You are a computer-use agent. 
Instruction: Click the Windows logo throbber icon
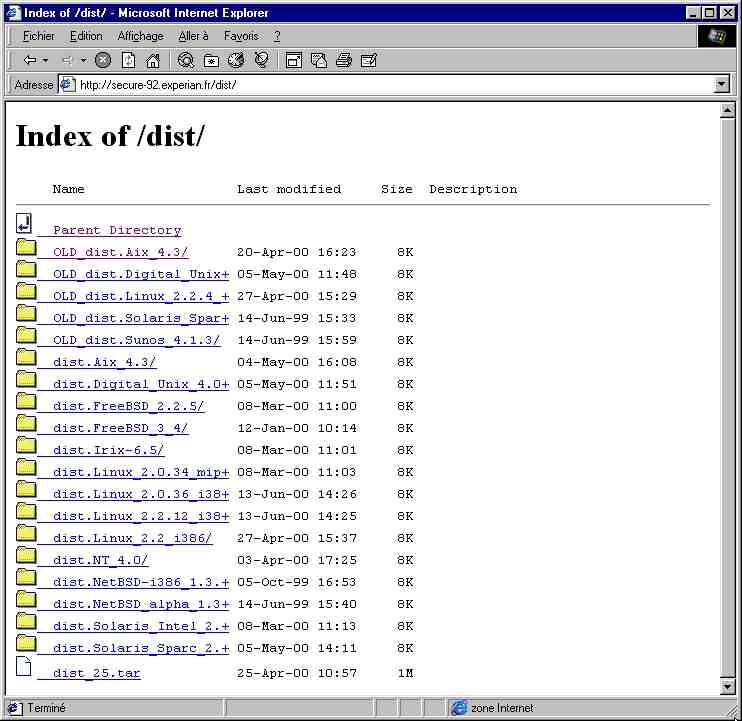716,36
